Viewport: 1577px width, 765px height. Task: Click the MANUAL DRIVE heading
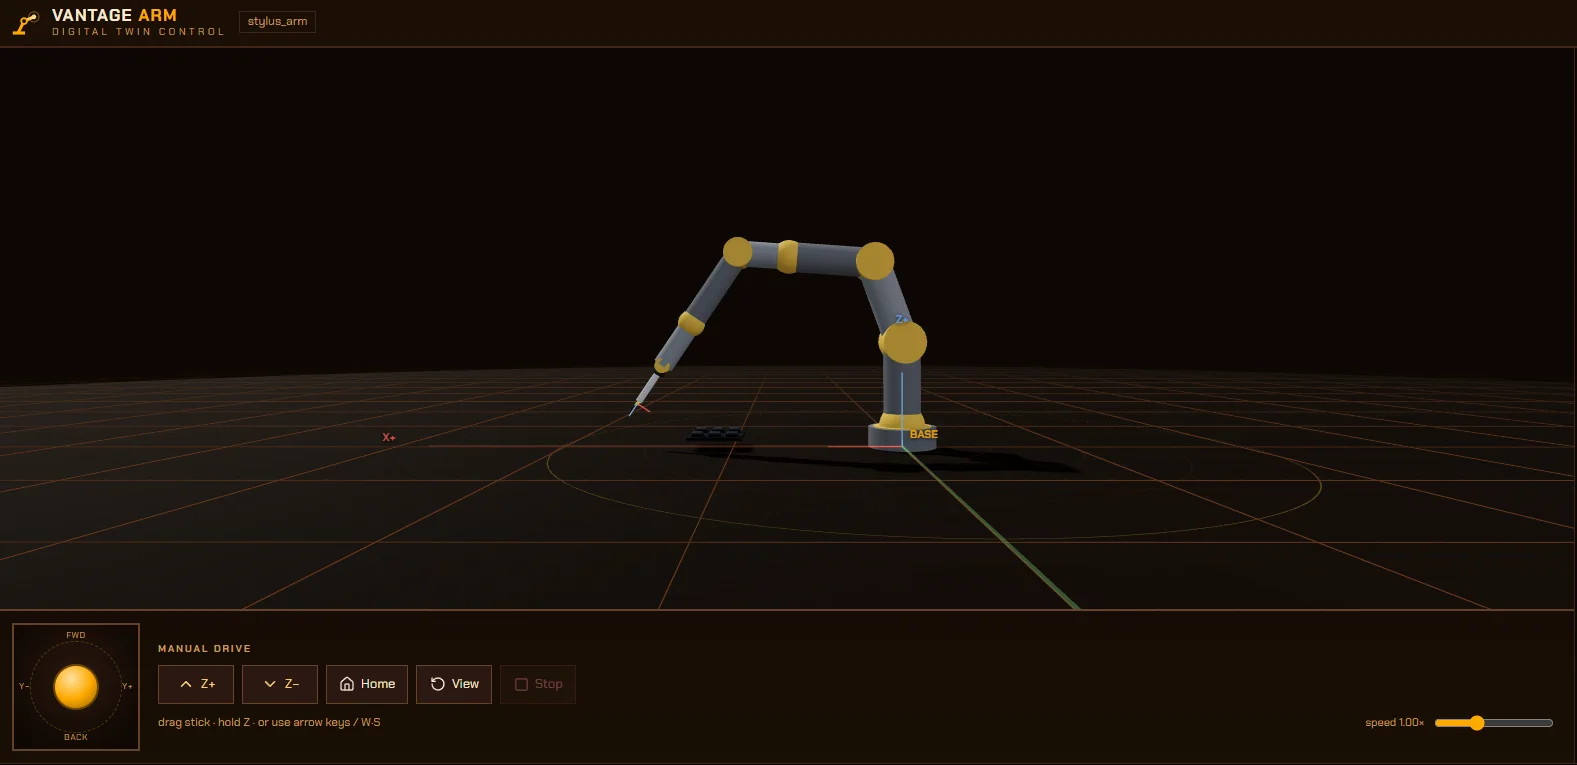pyautogui.click(x=204, y=649)
